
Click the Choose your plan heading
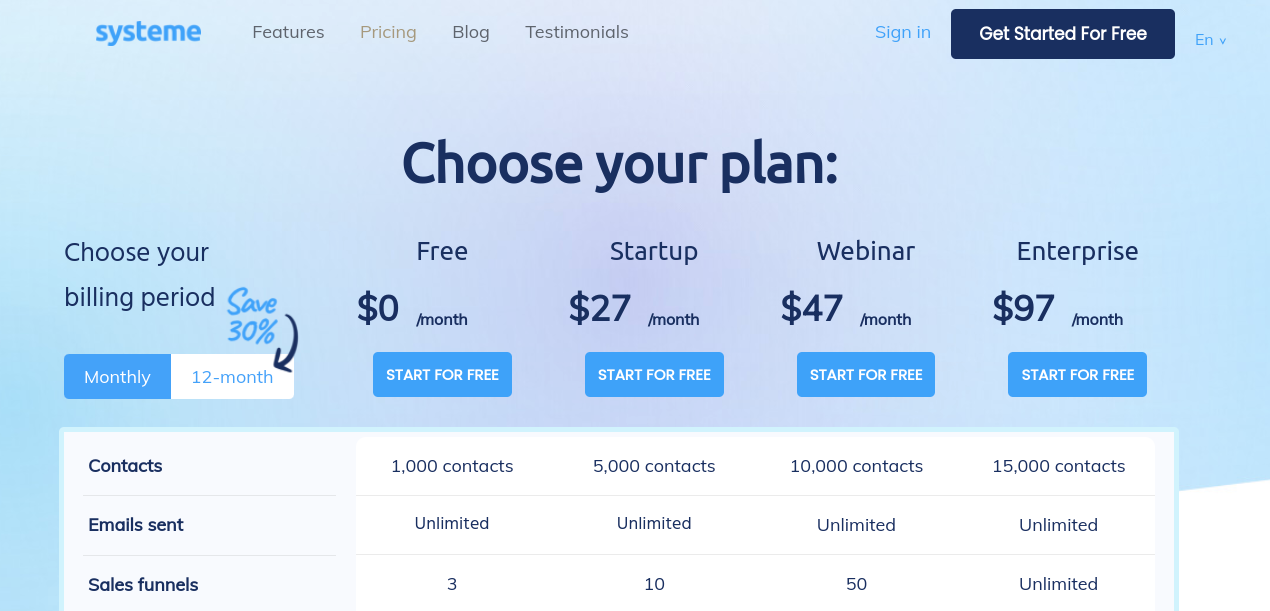point(620,163)
